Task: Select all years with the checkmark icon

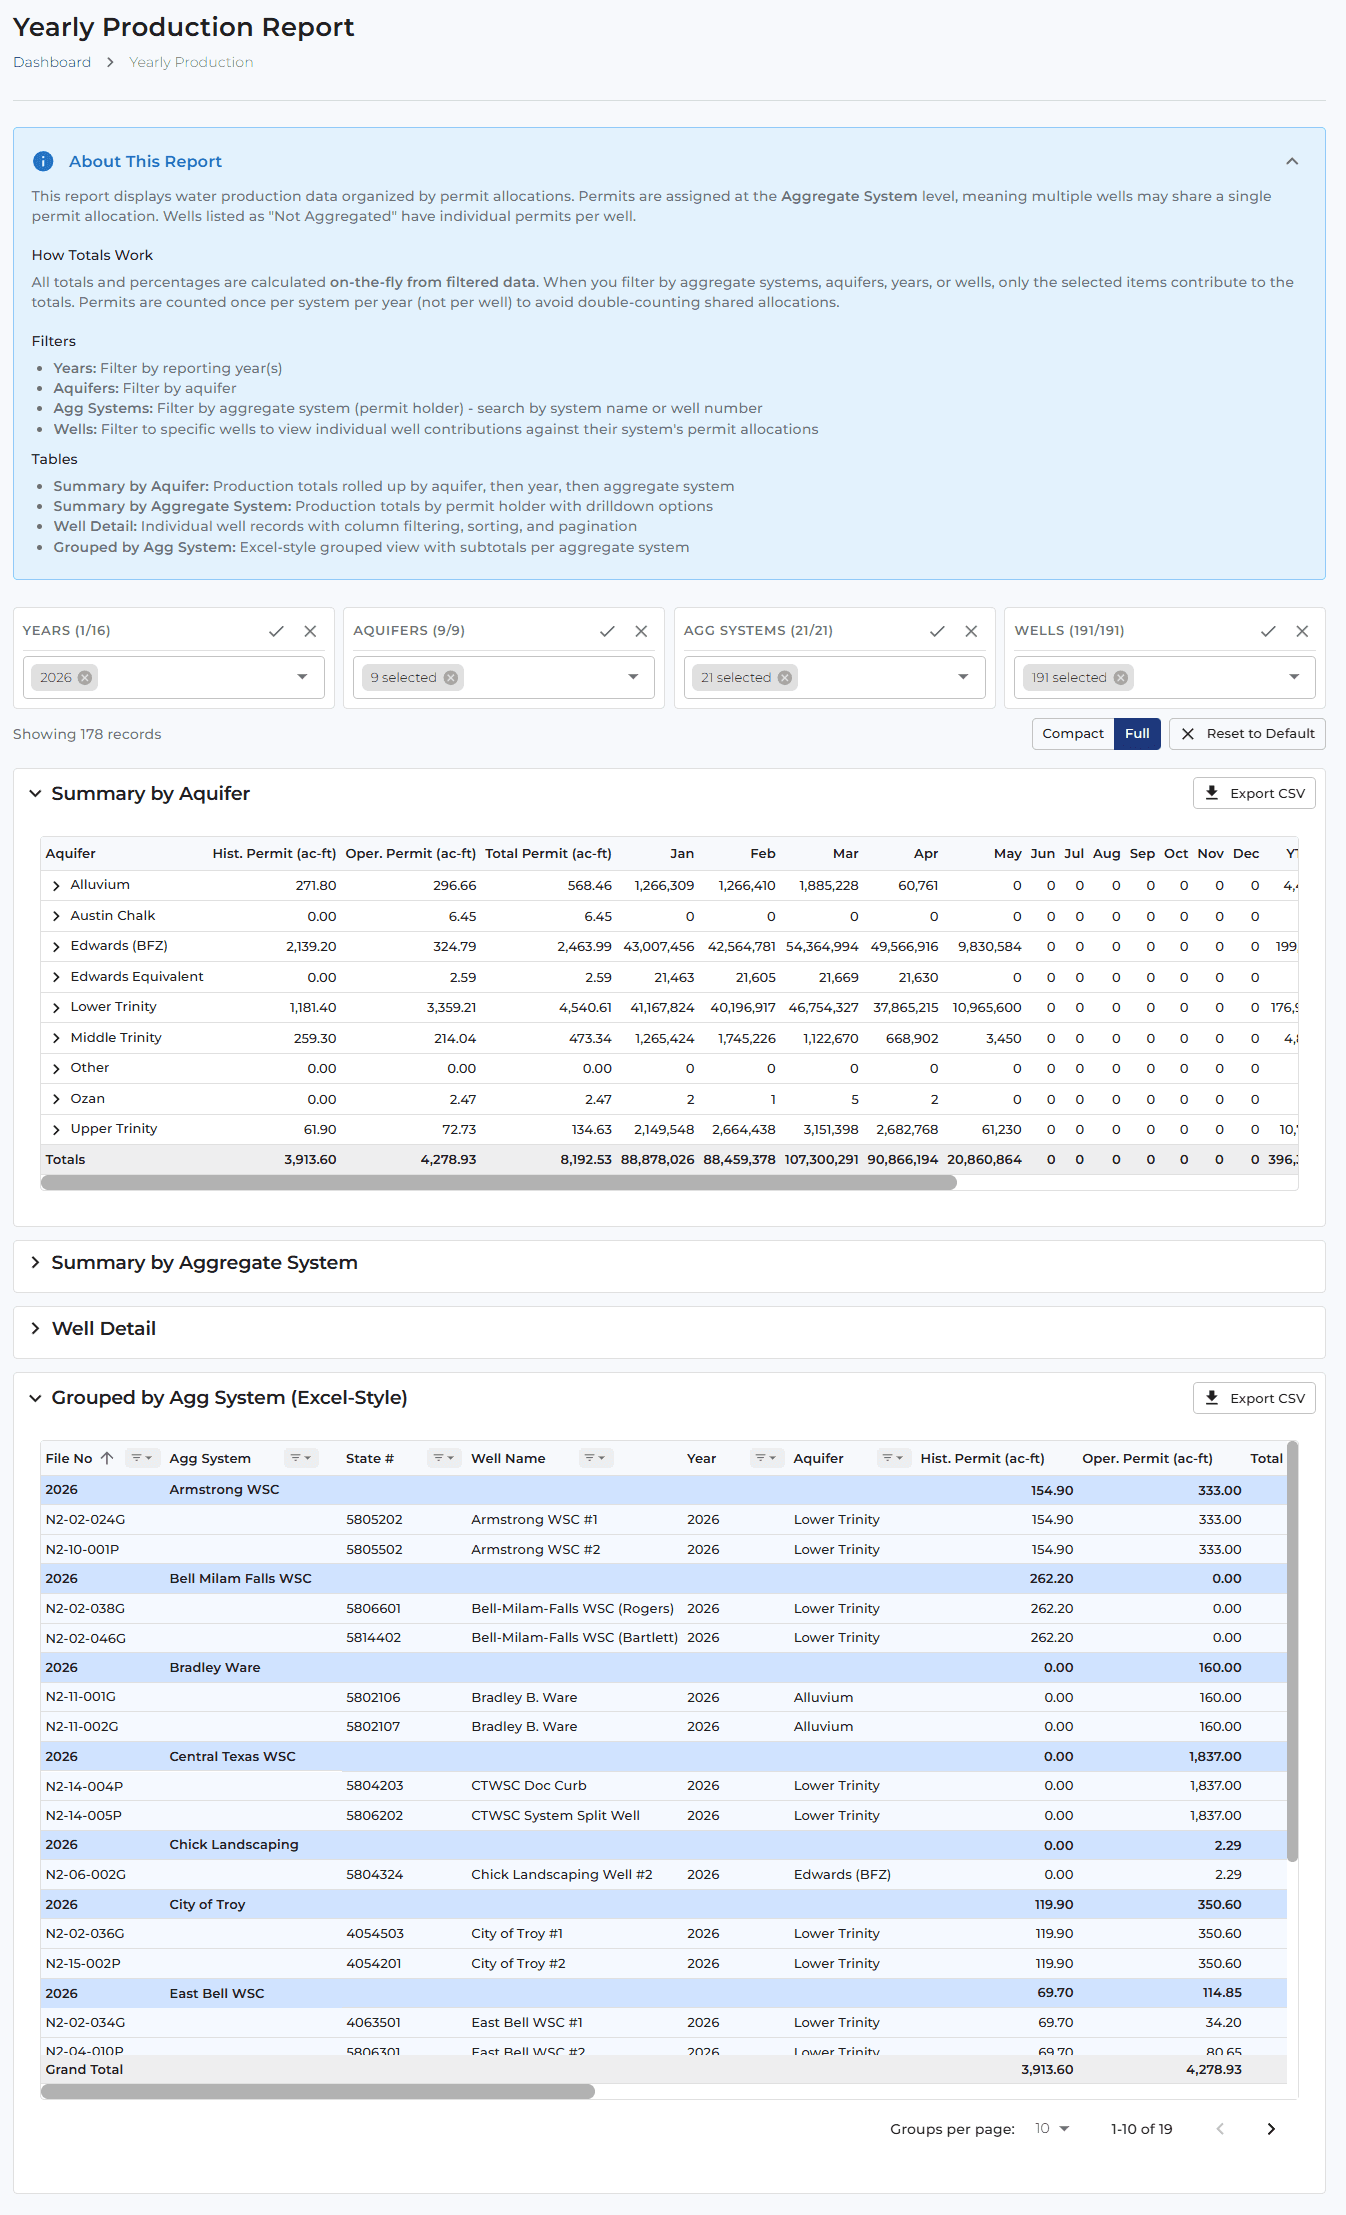Action: tap(277, 631)
